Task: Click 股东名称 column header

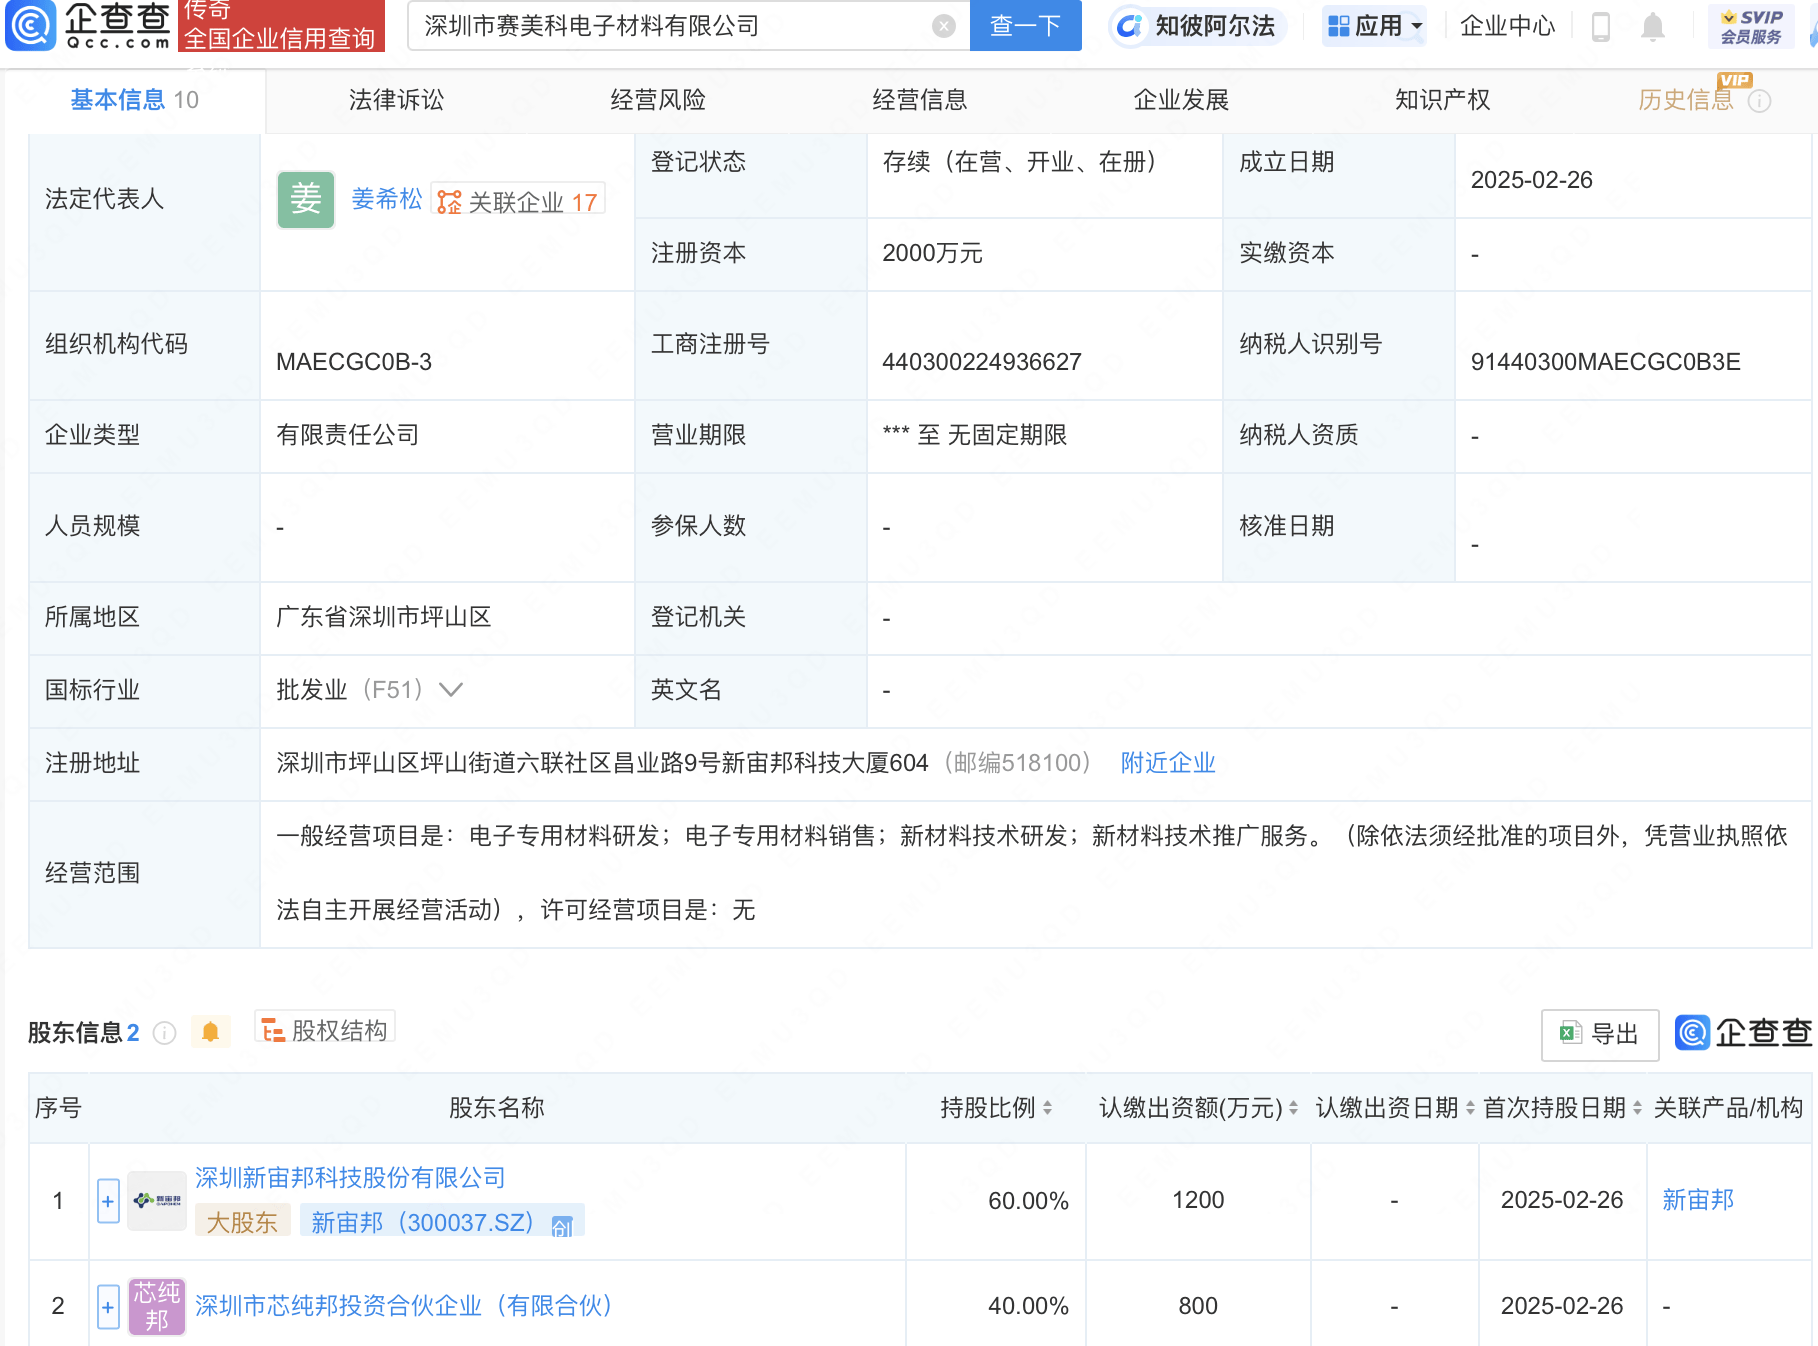Action: tap(496, 1108)
